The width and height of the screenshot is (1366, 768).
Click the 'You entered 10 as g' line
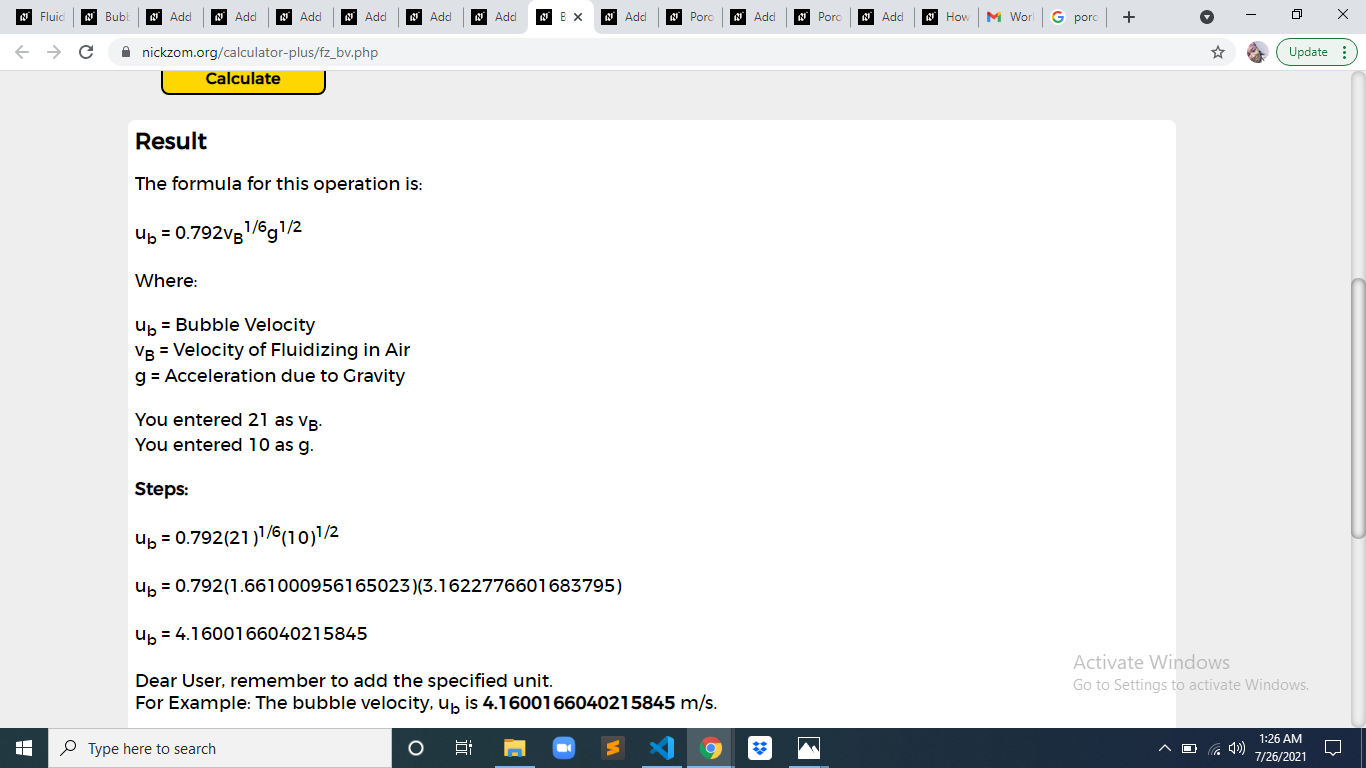pos(224,445)
